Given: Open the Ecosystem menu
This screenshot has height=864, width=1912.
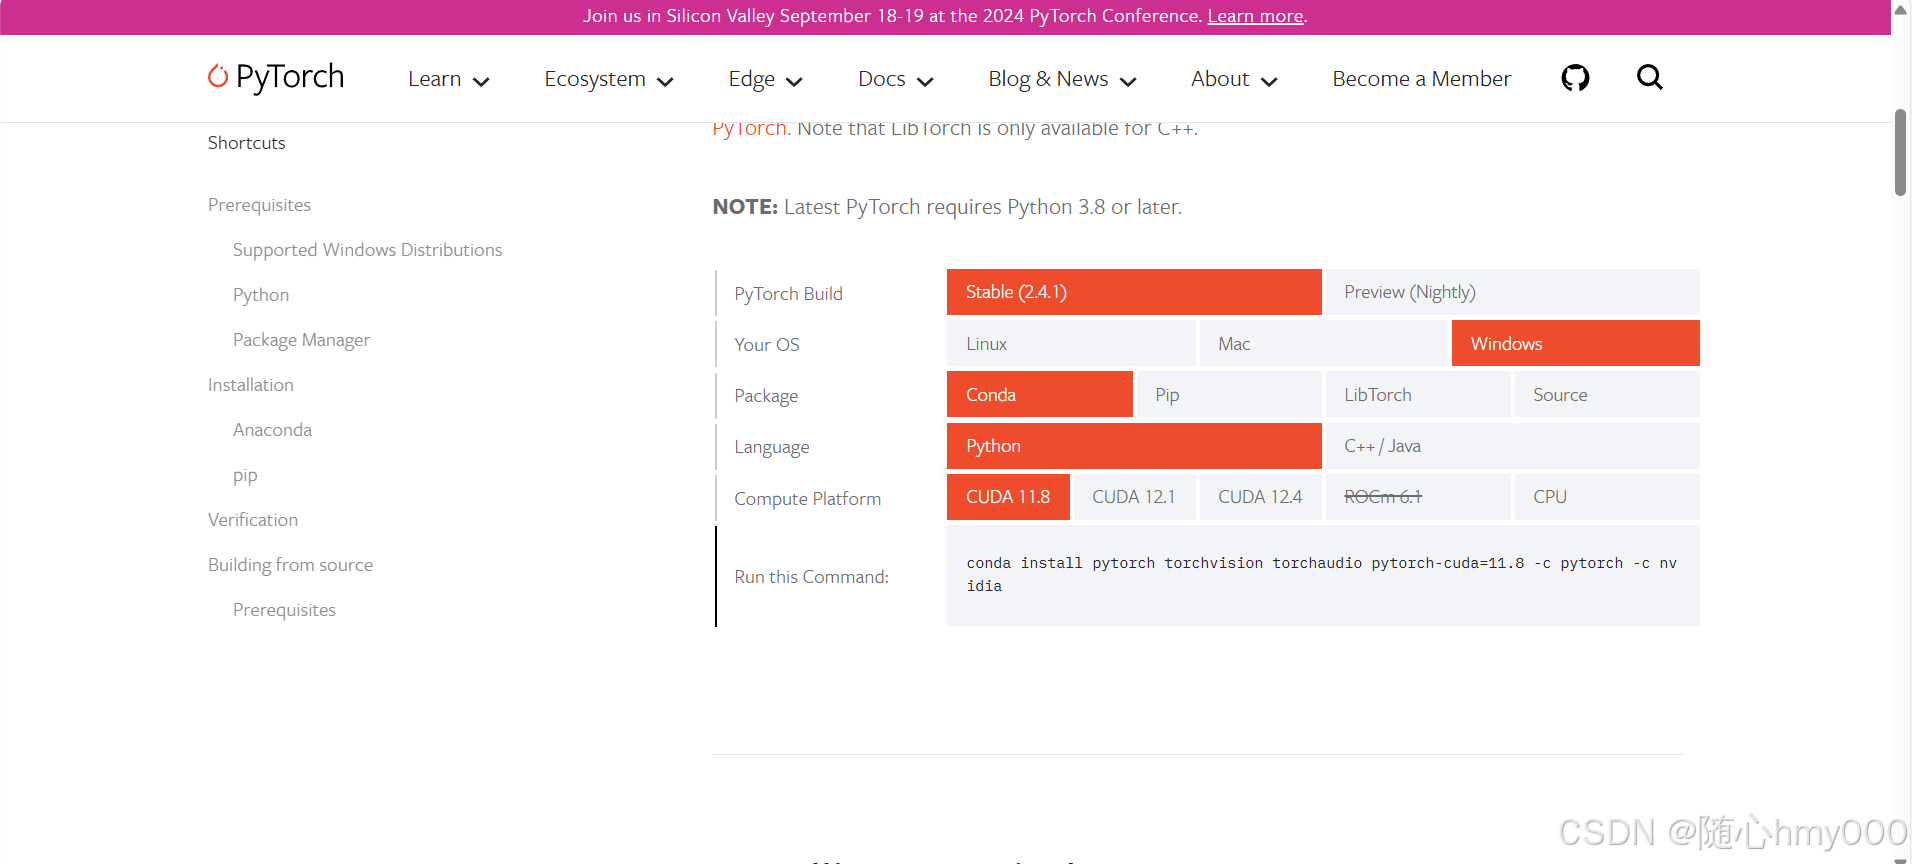Looking at the screenshot, I should [595, 79].
